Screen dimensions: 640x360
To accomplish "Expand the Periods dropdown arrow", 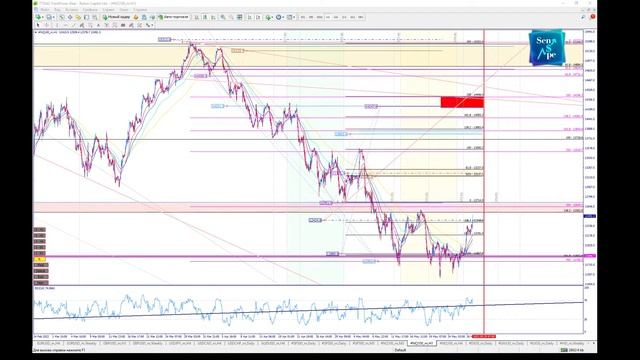I will pos(283,17).
